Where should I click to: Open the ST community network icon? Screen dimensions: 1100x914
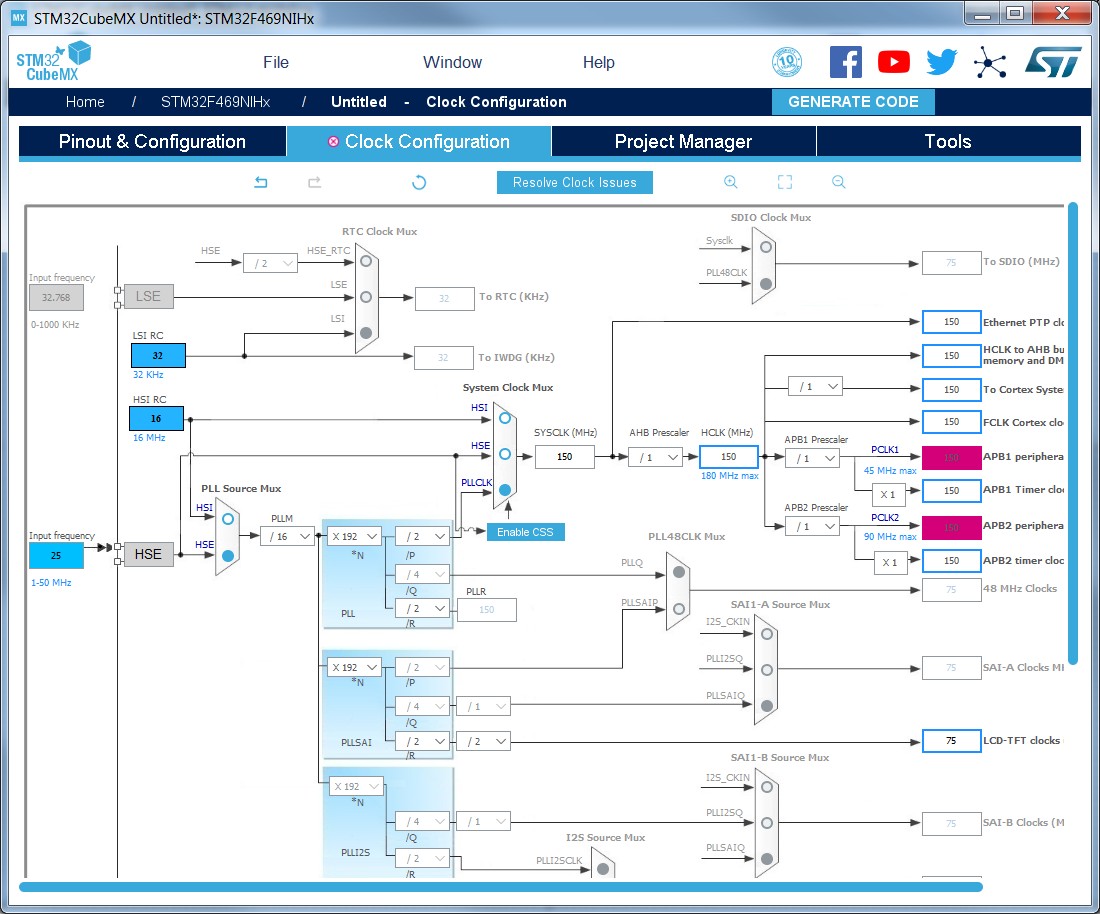(990, 62)
